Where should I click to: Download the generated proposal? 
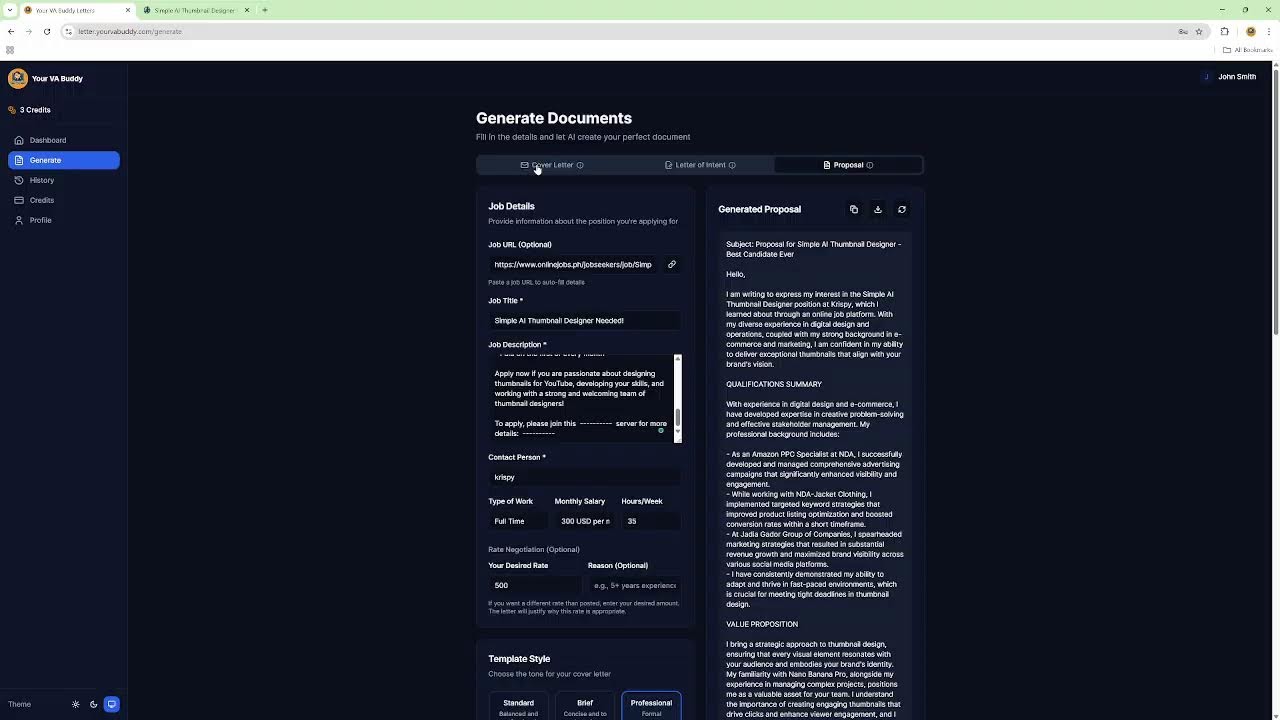click(878, 209)
